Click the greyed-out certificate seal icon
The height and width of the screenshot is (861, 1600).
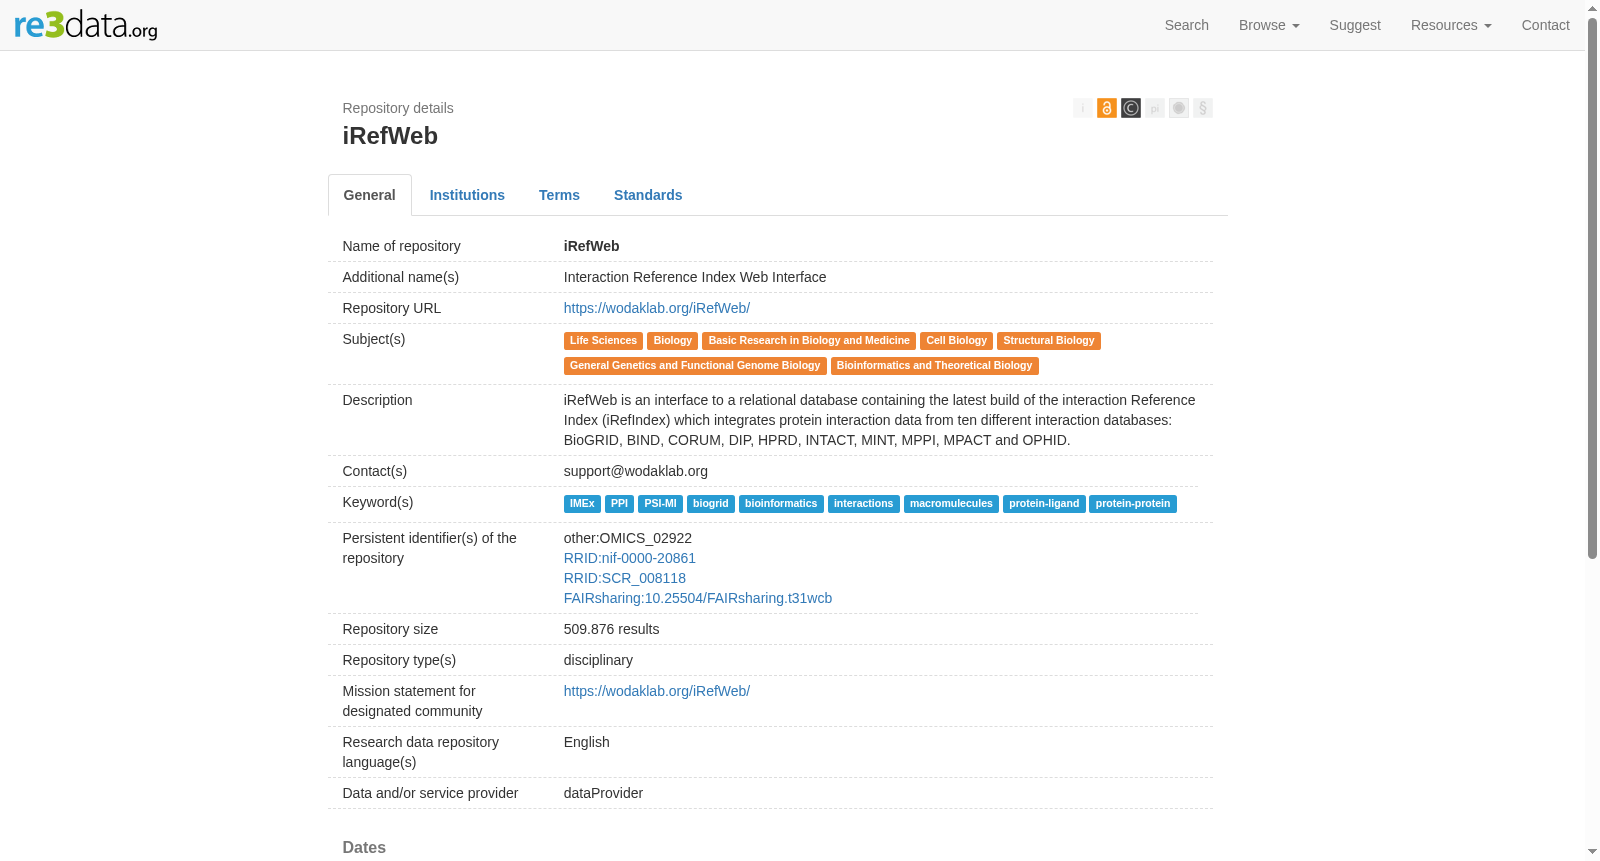tap(1179, 108)
